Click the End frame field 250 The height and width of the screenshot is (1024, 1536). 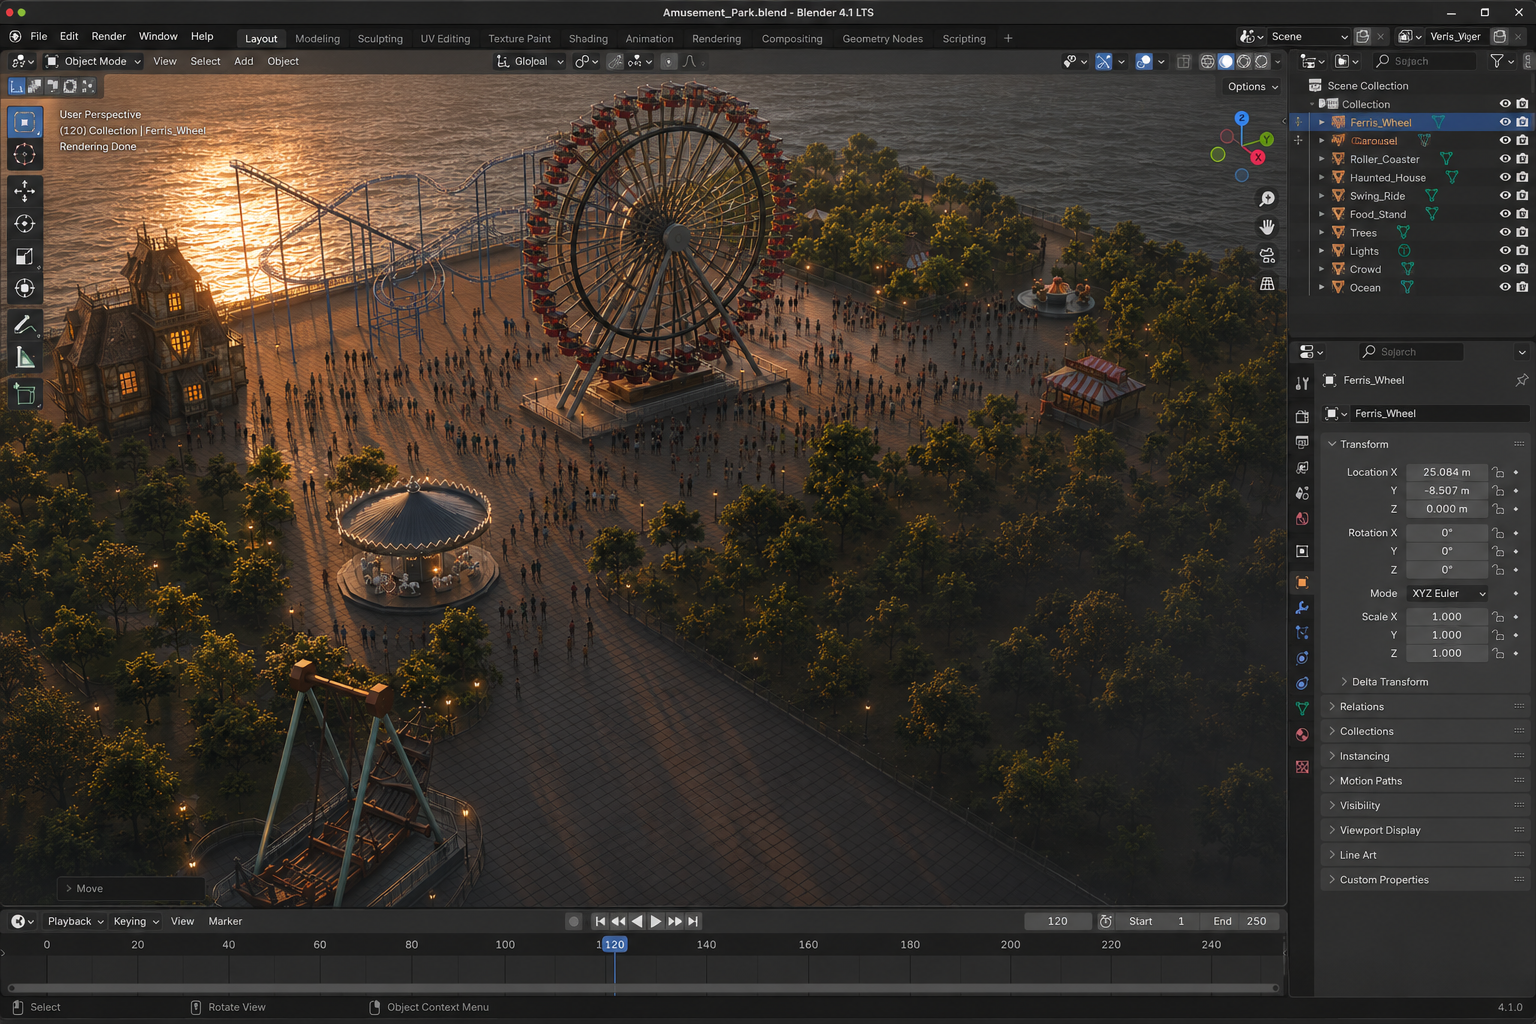[1240, 921]
